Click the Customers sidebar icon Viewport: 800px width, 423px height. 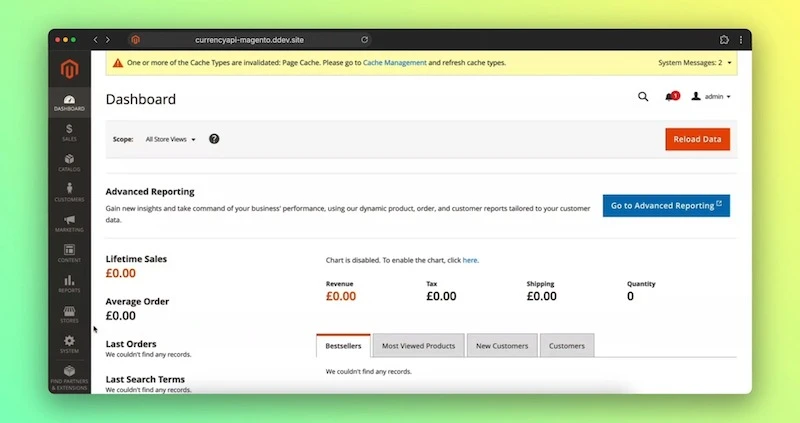tap(69, 192)
